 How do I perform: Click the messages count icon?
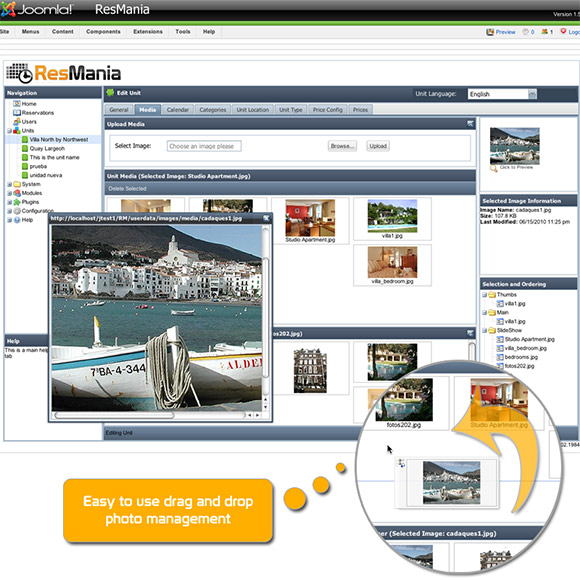[x=525, y=32]
